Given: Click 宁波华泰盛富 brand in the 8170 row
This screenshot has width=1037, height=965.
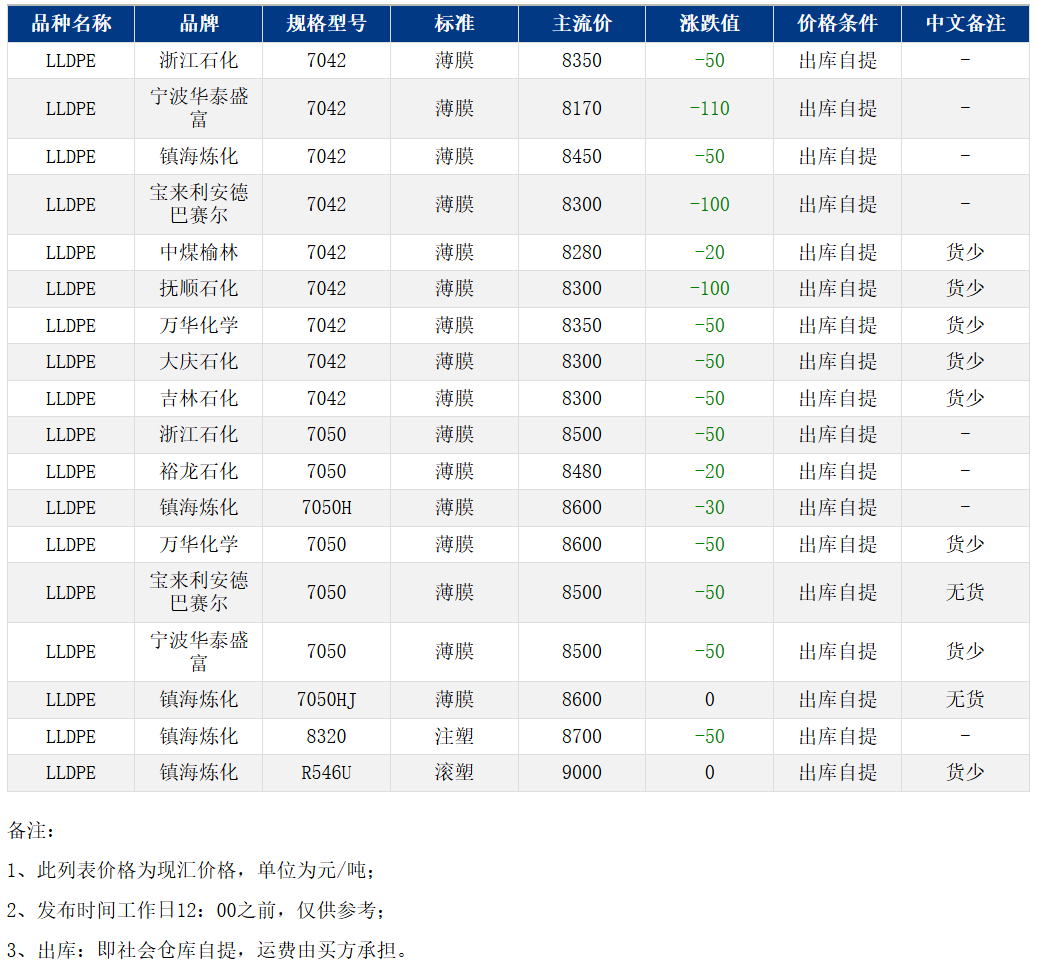Looking at the screenshot, I should (x=198, y=108).
